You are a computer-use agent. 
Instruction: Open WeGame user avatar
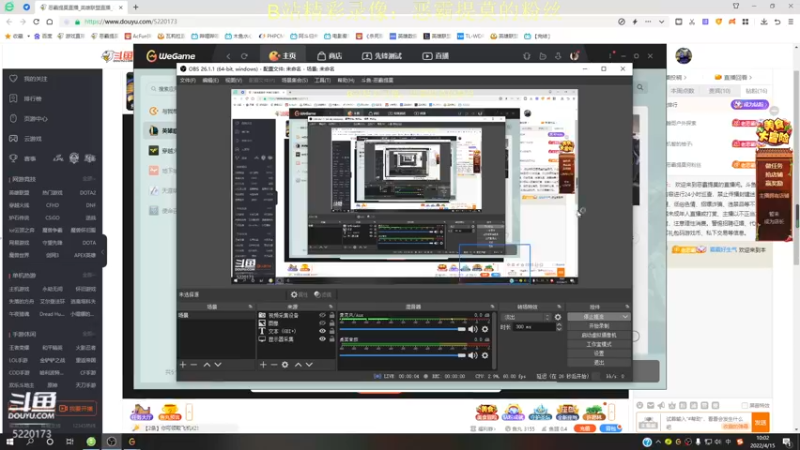pyautogui.click(x=574, y=56)
